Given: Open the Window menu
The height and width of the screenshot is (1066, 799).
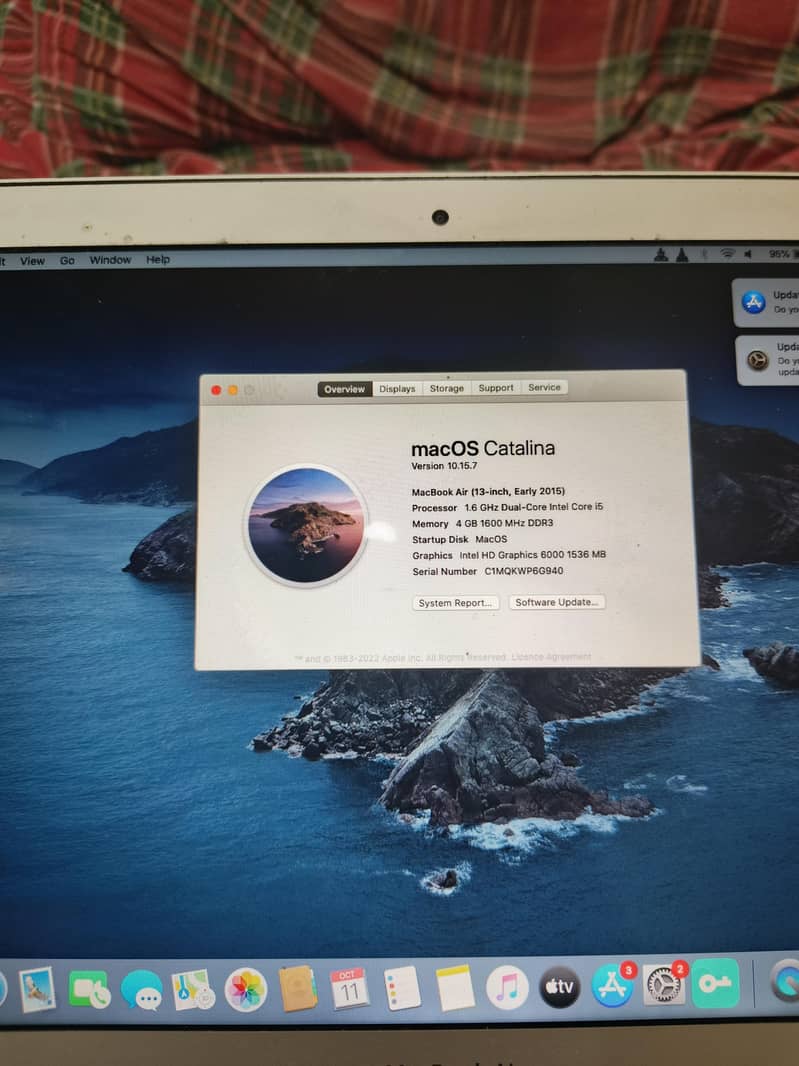Looking at the screenshot, I should [110, 260].
